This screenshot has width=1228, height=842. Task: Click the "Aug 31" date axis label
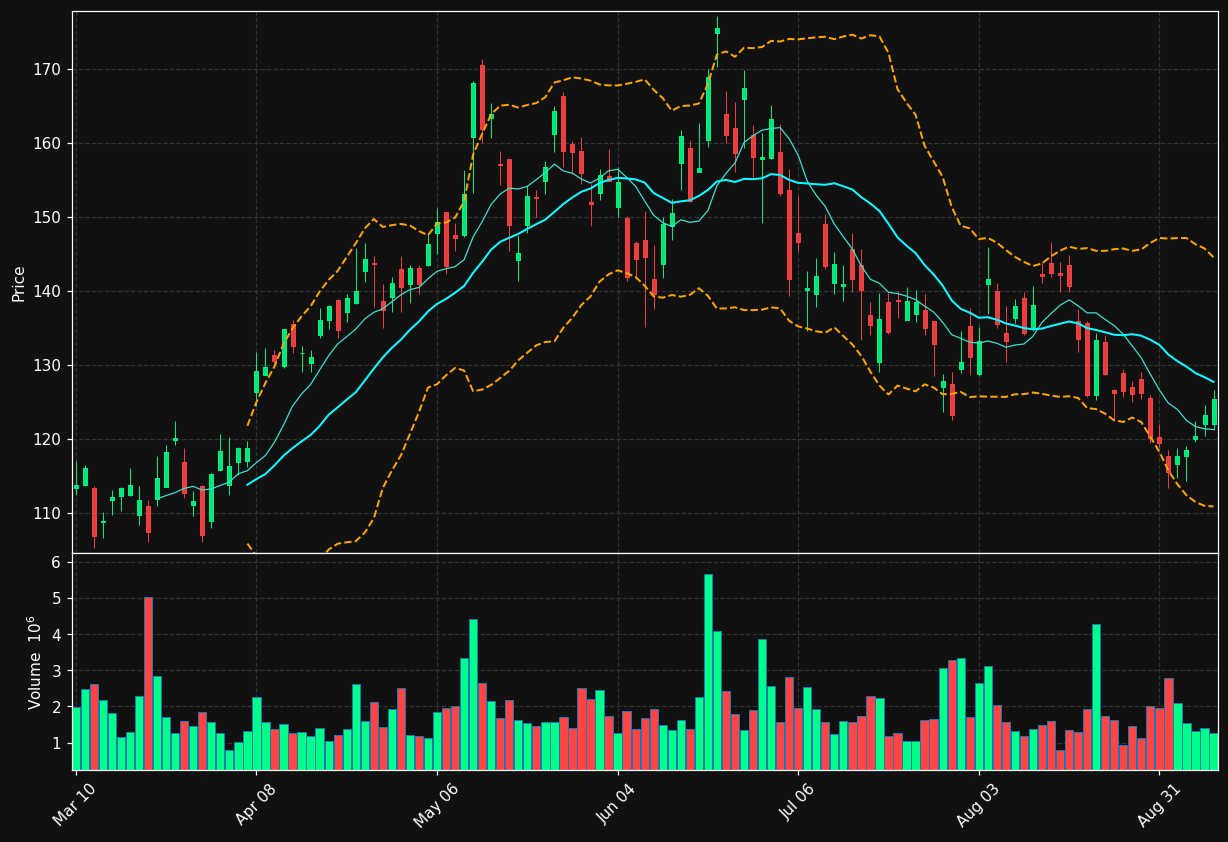1159,806
